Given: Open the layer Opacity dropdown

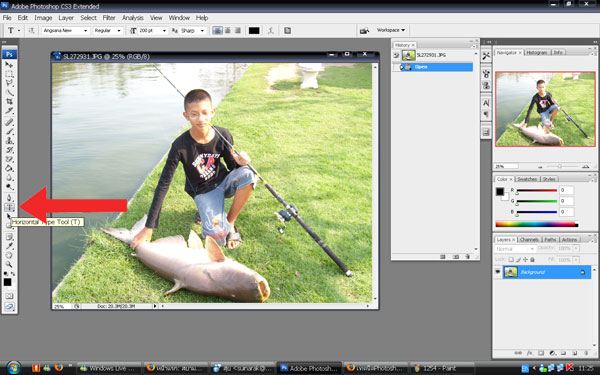Looking at the screenshot, I should (x=576, y=248).
